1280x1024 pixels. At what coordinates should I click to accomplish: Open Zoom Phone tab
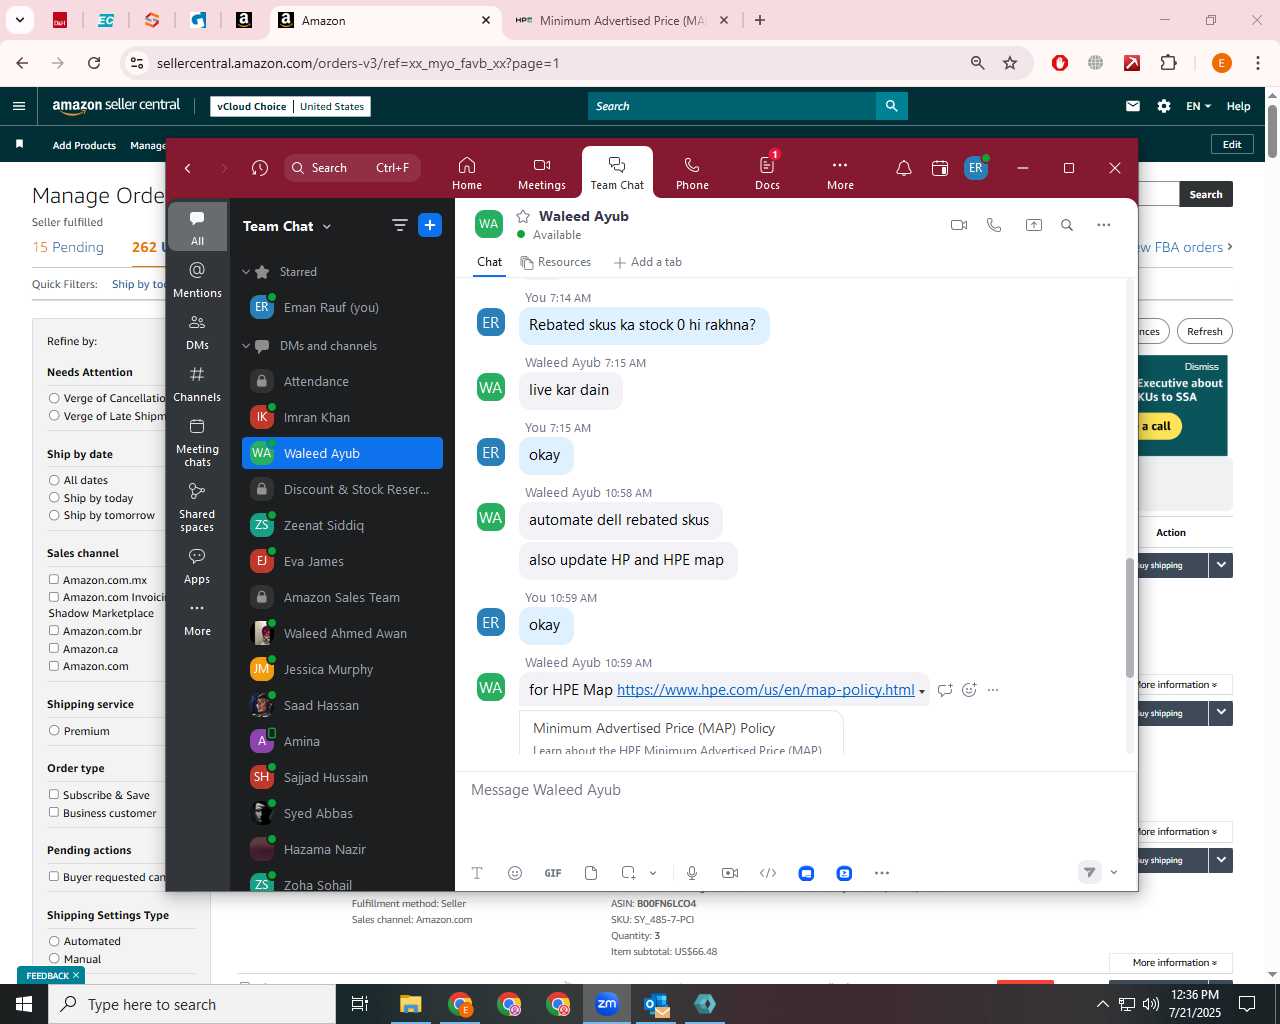692,173
